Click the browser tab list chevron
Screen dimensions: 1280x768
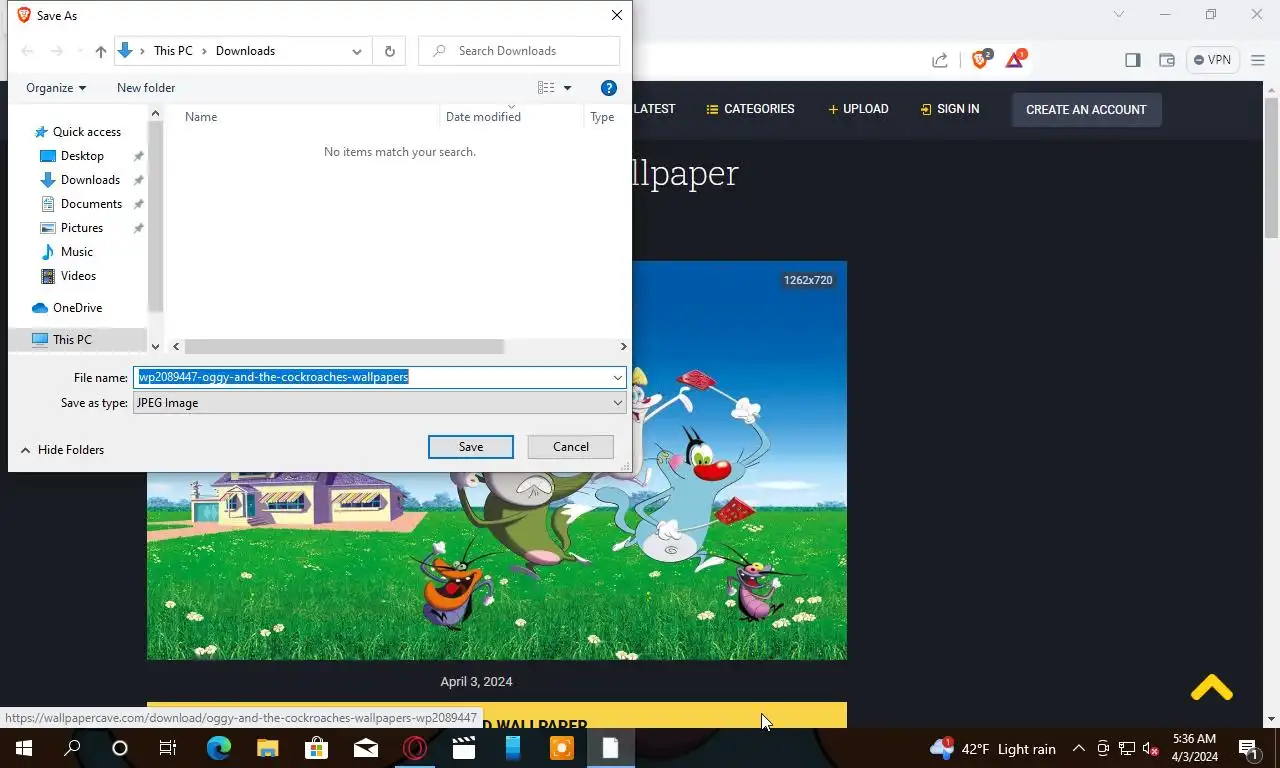[1119, 15]
